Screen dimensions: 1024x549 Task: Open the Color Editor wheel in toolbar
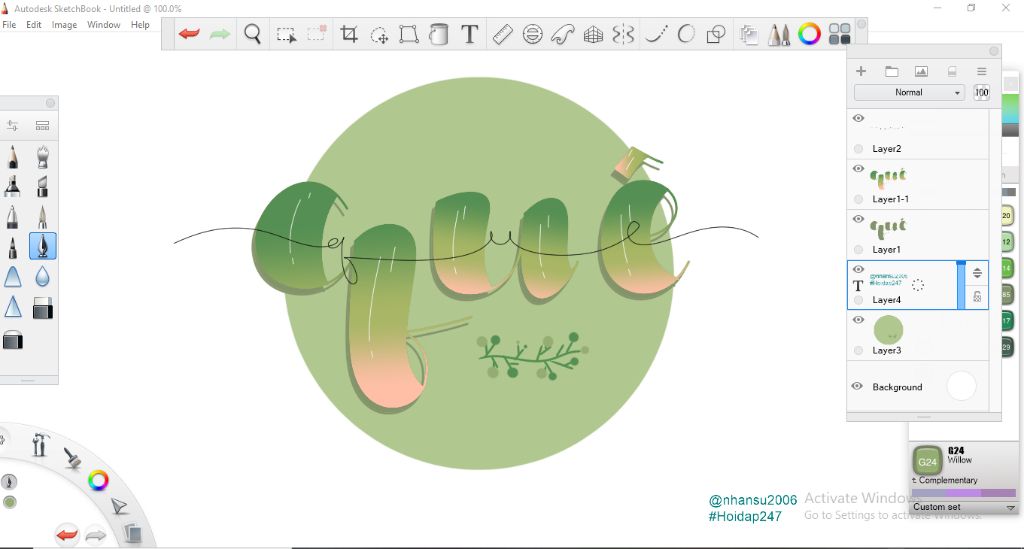tap(809, 33)
